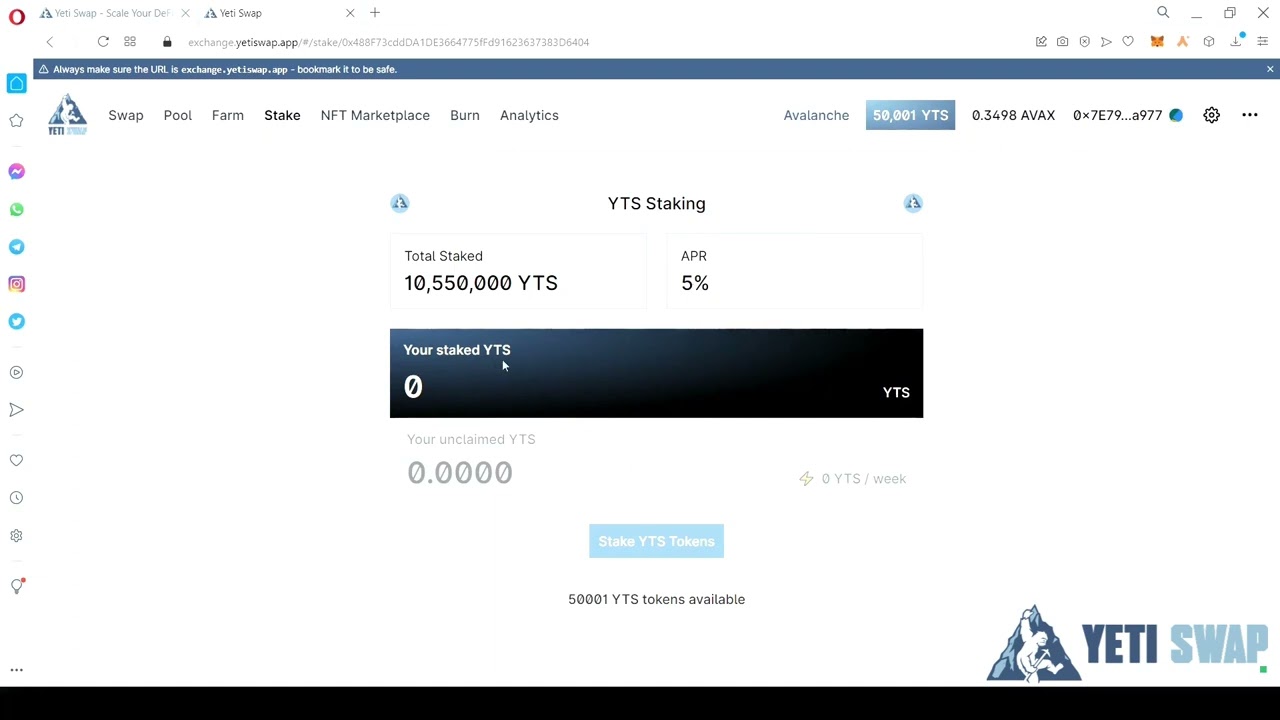Click the 0.3498 AVAX balance text
The width and height of the screenshot is (1280, 720).
point(1013,115)
